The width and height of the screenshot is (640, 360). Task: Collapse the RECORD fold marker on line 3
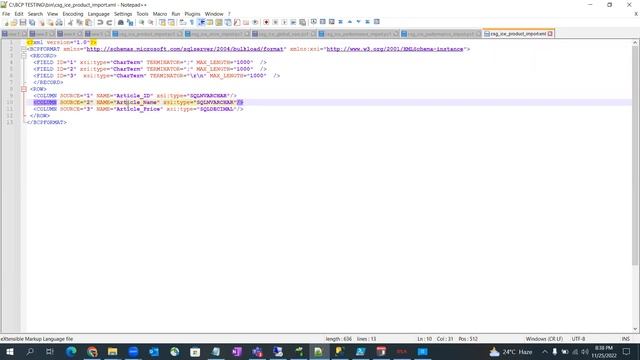[24, 56]
